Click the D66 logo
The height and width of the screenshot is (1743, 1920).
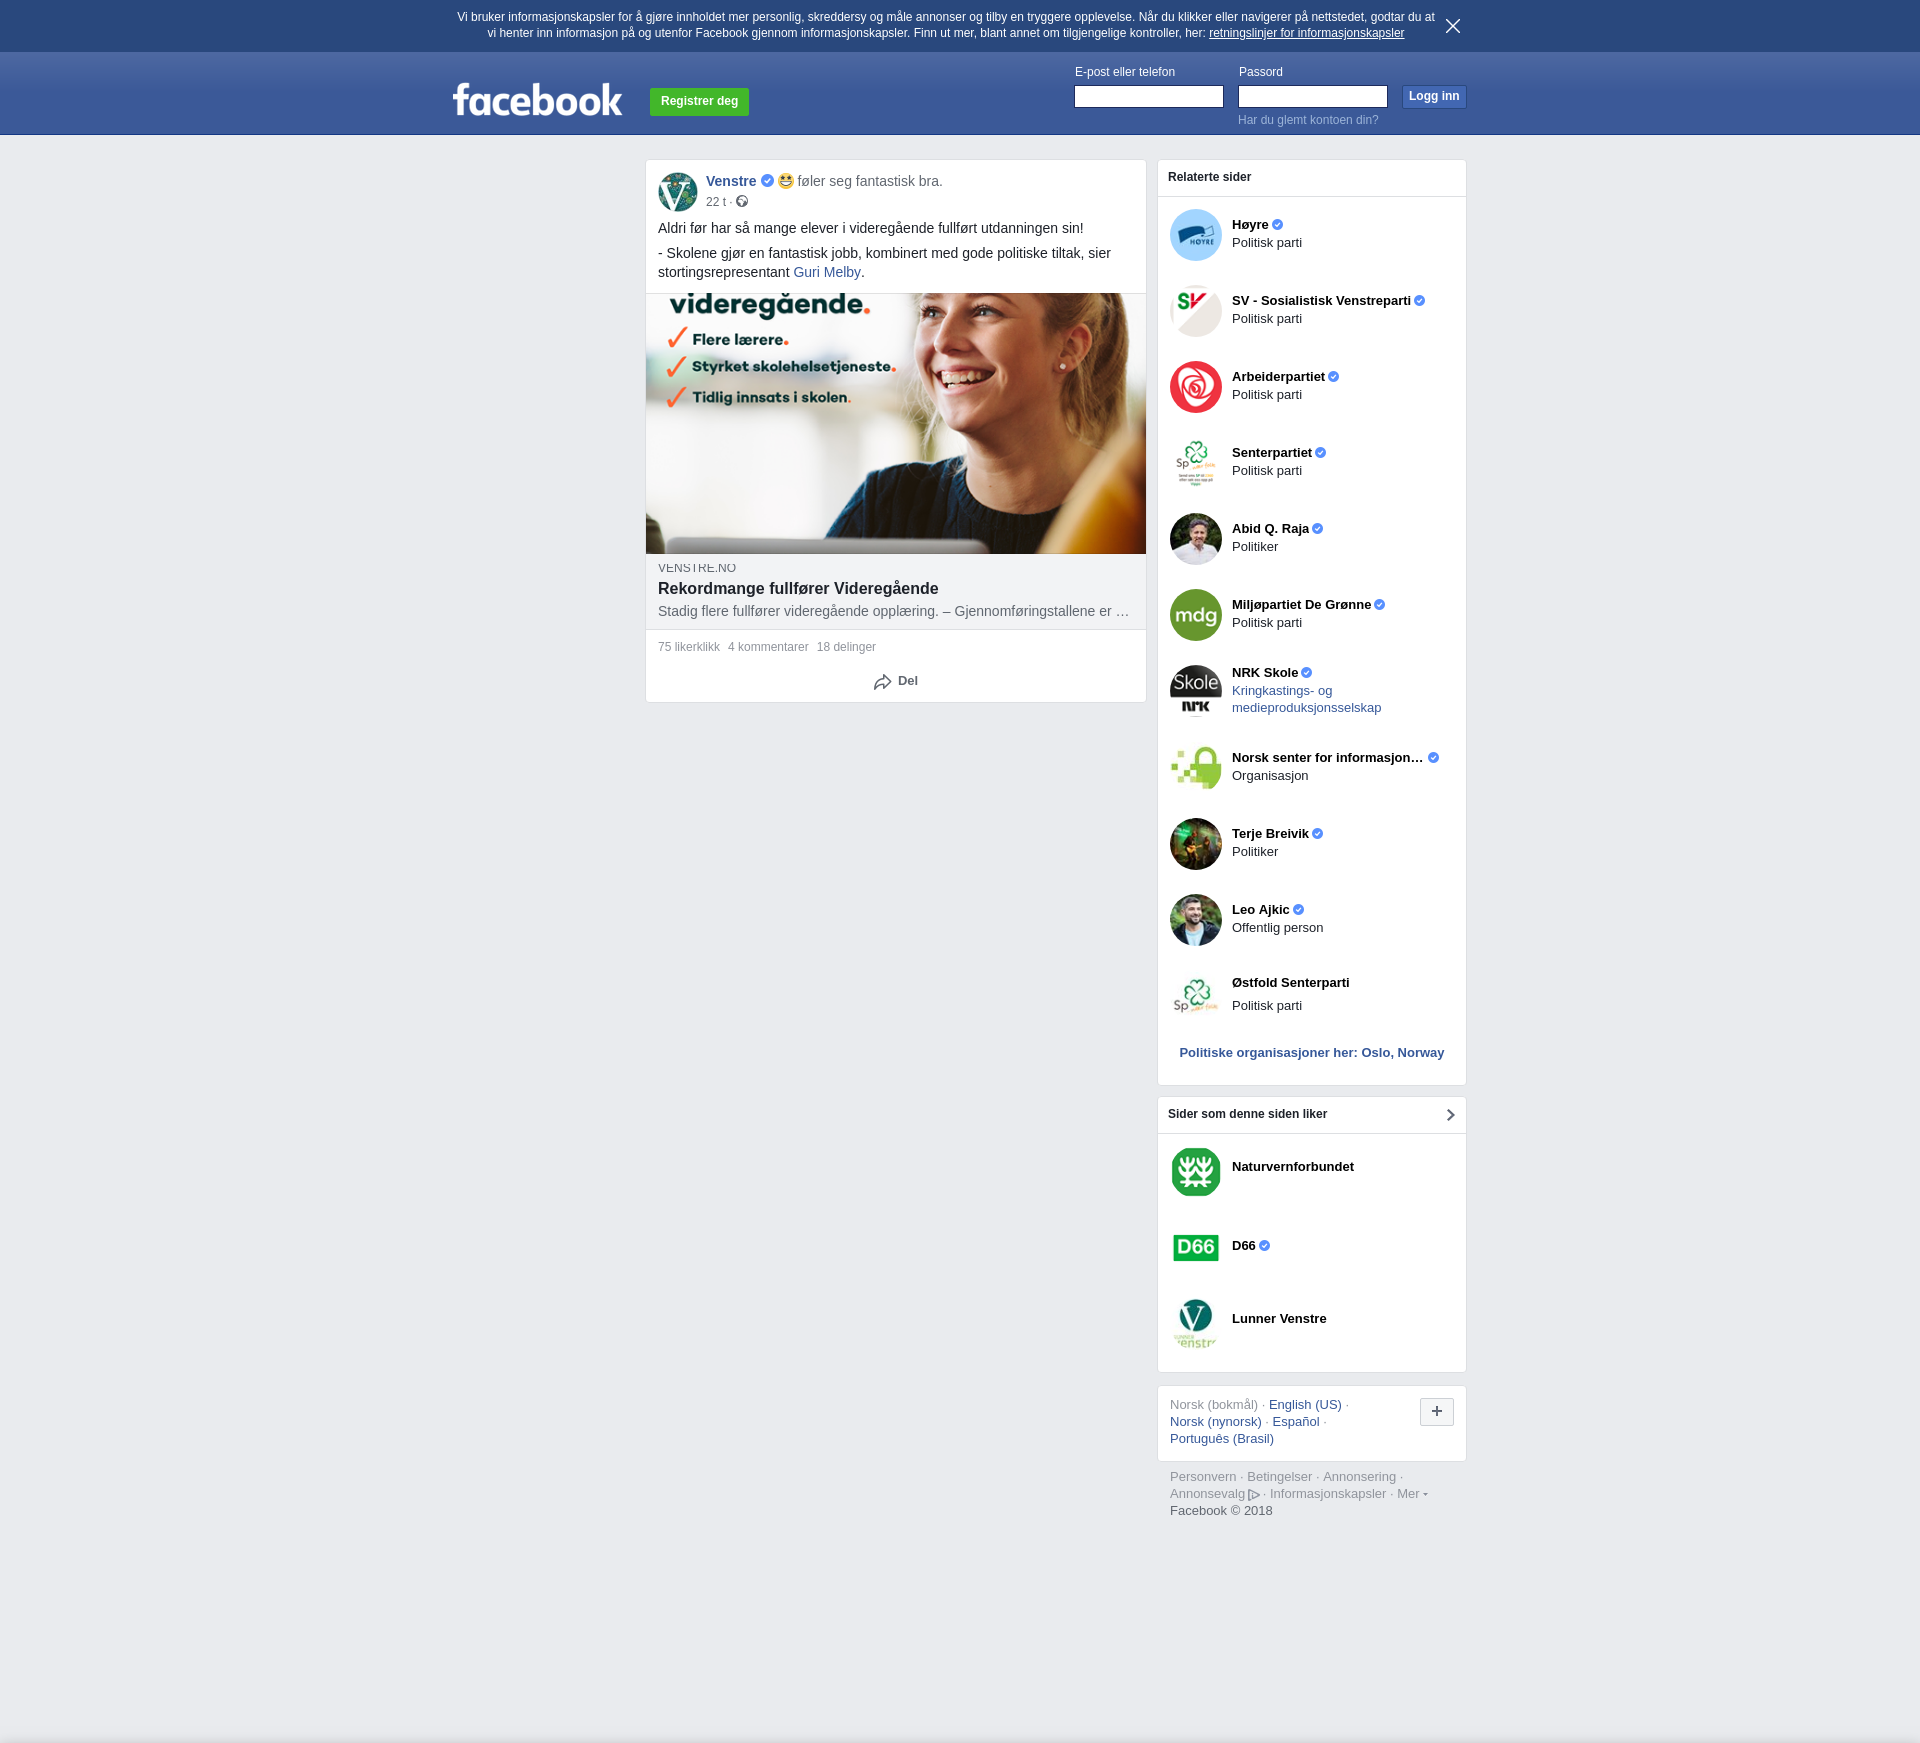(x=1196, y=1247)
